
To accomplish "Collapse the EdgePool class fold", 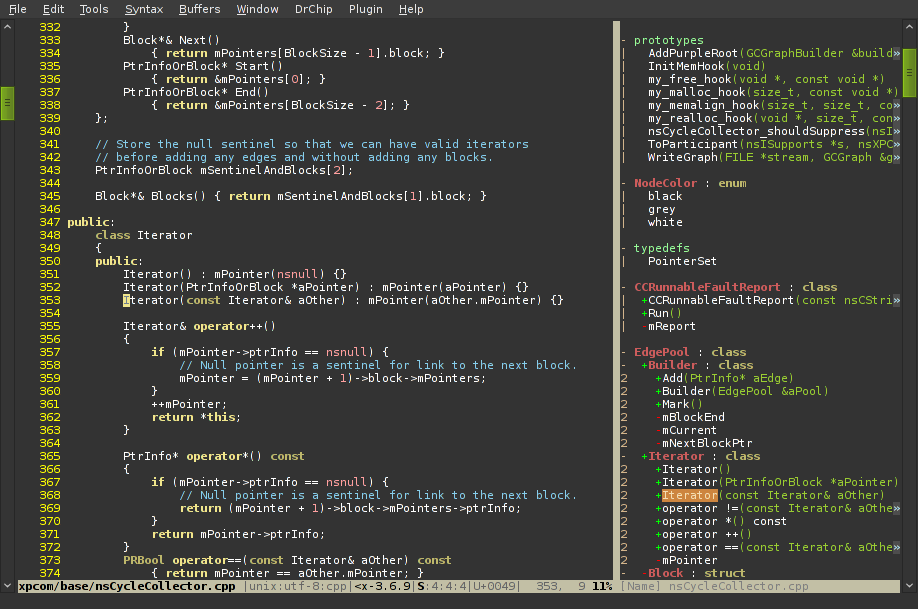I will (624, 352).
